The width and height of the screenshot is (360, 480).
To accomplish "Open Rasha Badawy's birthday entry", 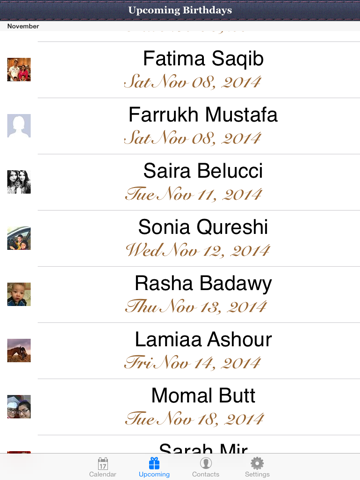I will coord(180,294).
